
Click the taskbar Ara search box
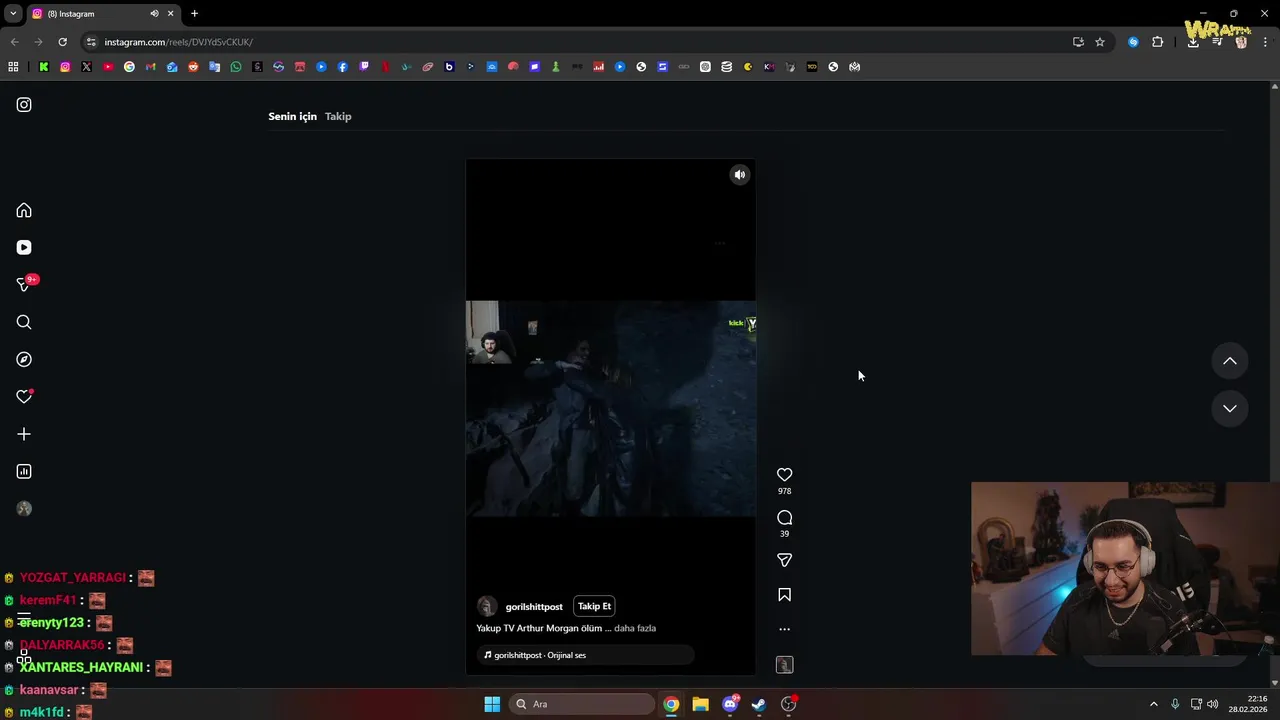[x=582, y=704]
